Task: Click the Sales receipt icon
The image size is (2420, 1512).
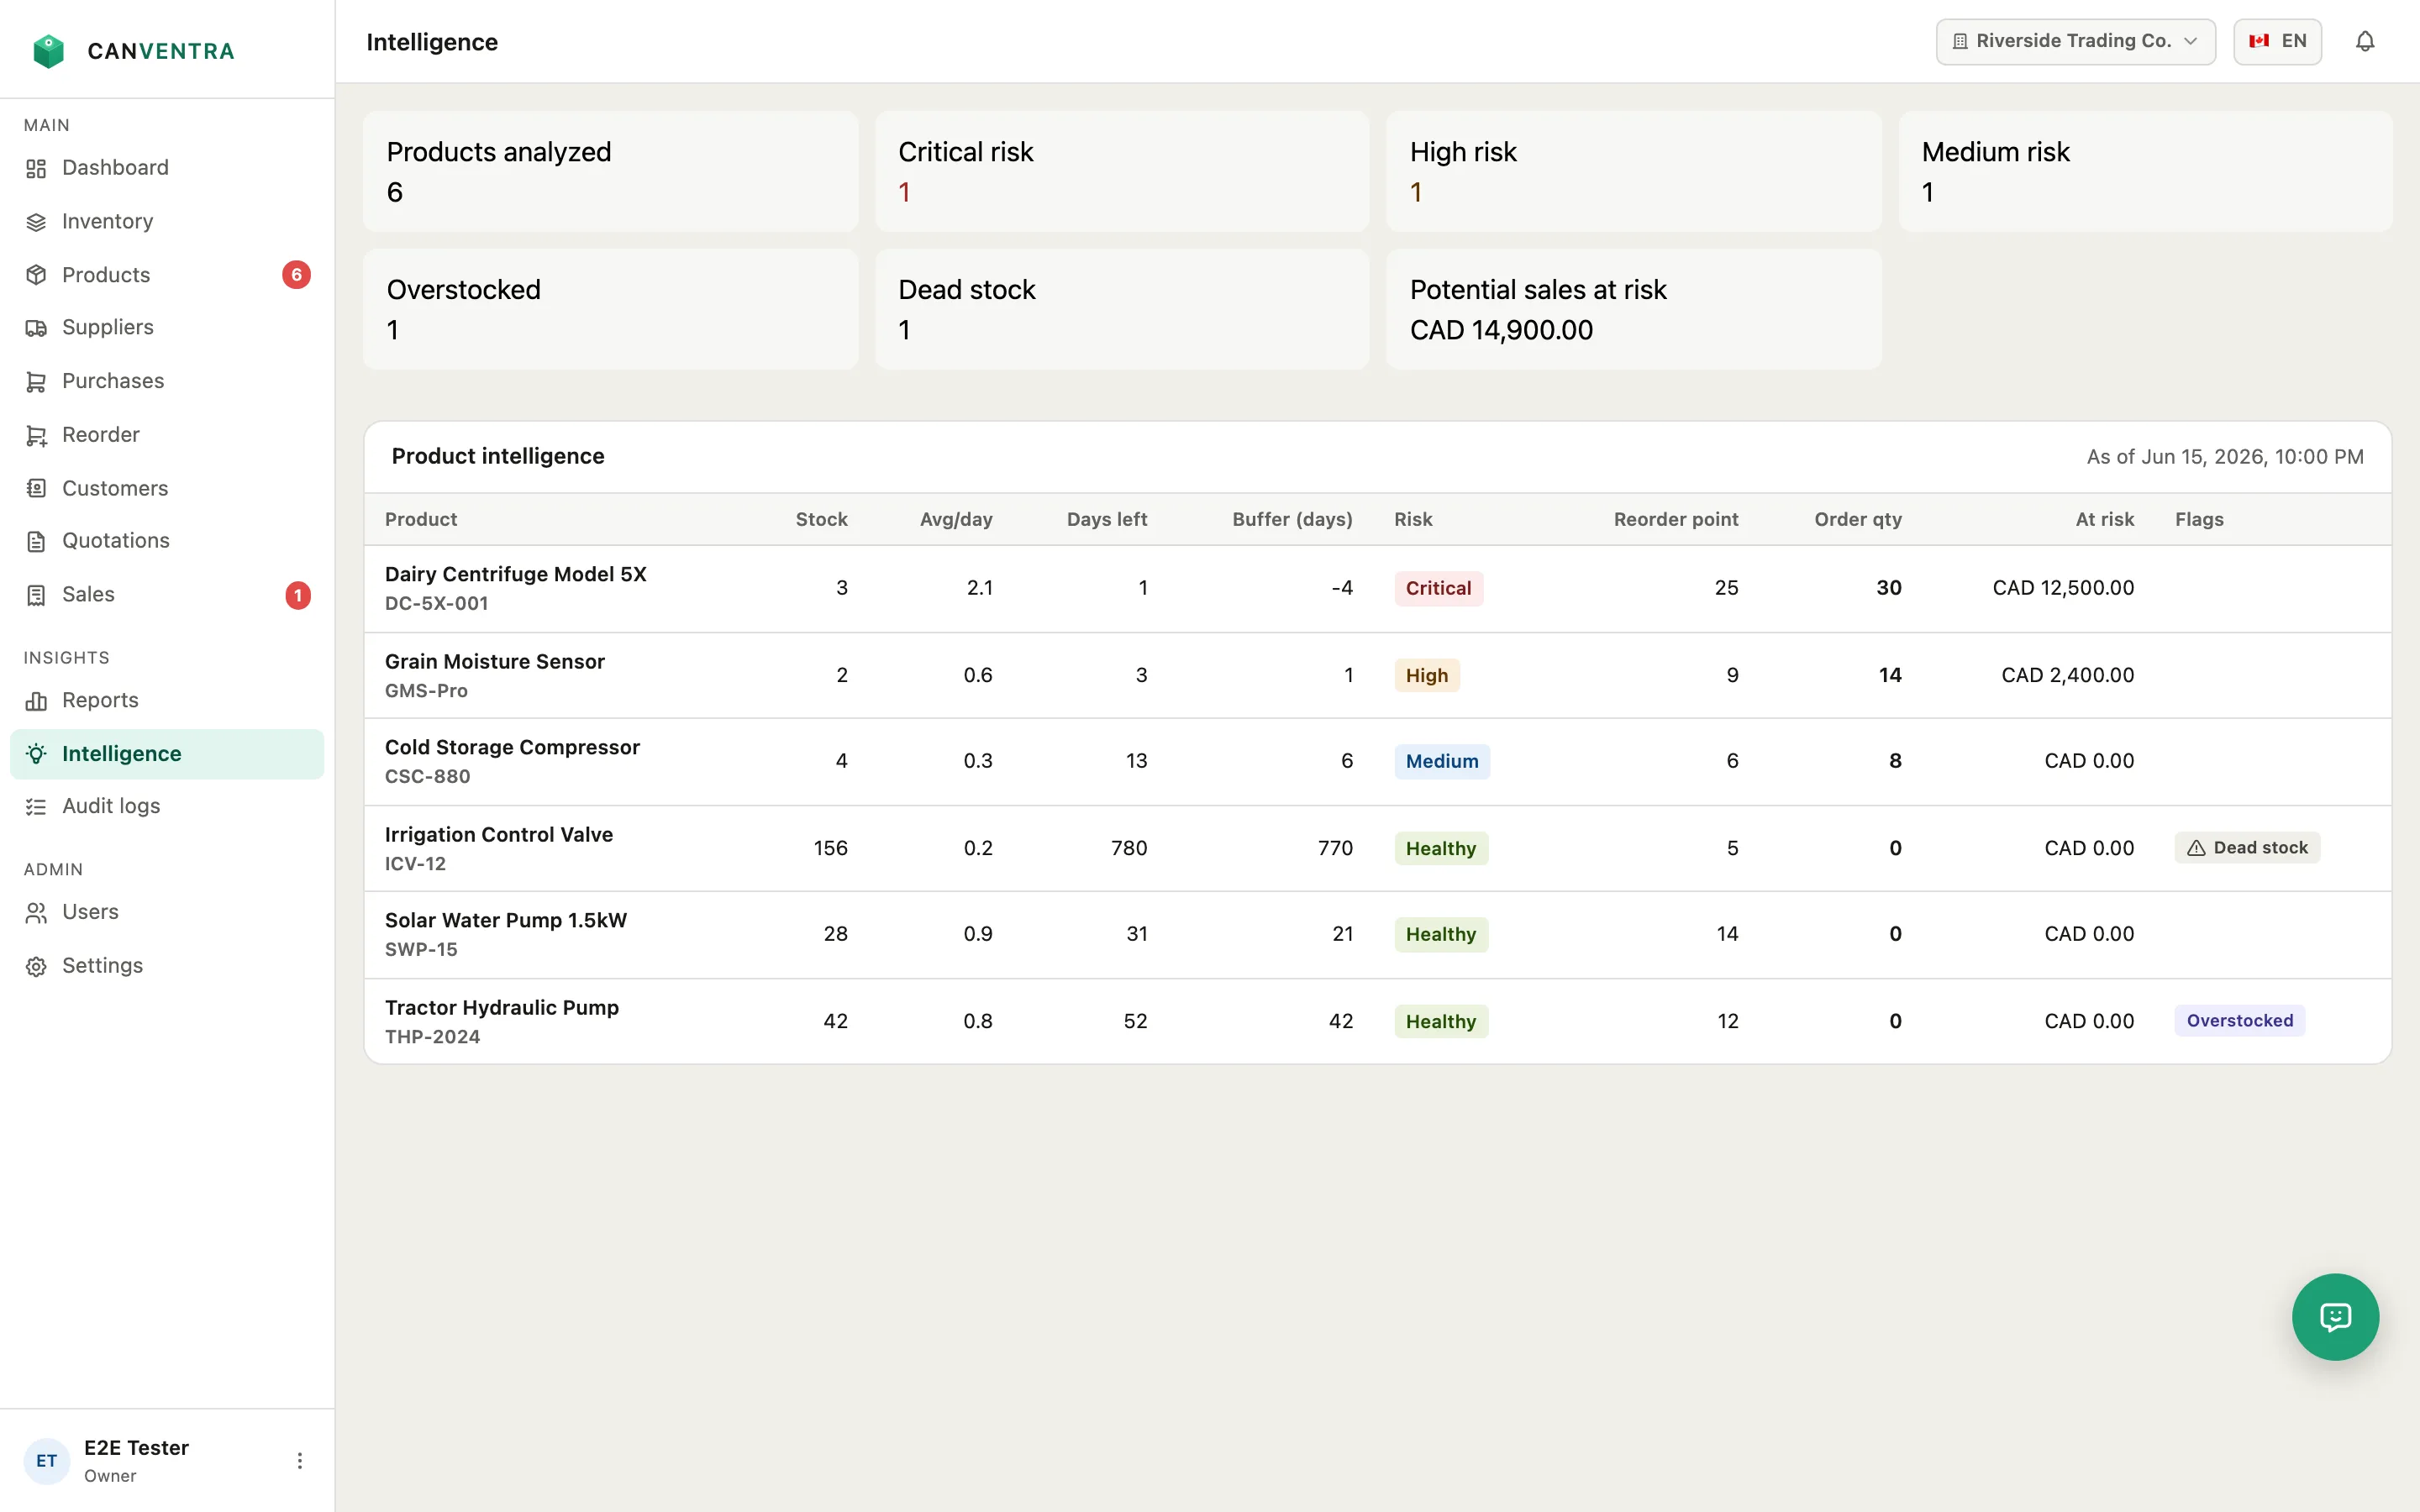Action: (36, 595)
